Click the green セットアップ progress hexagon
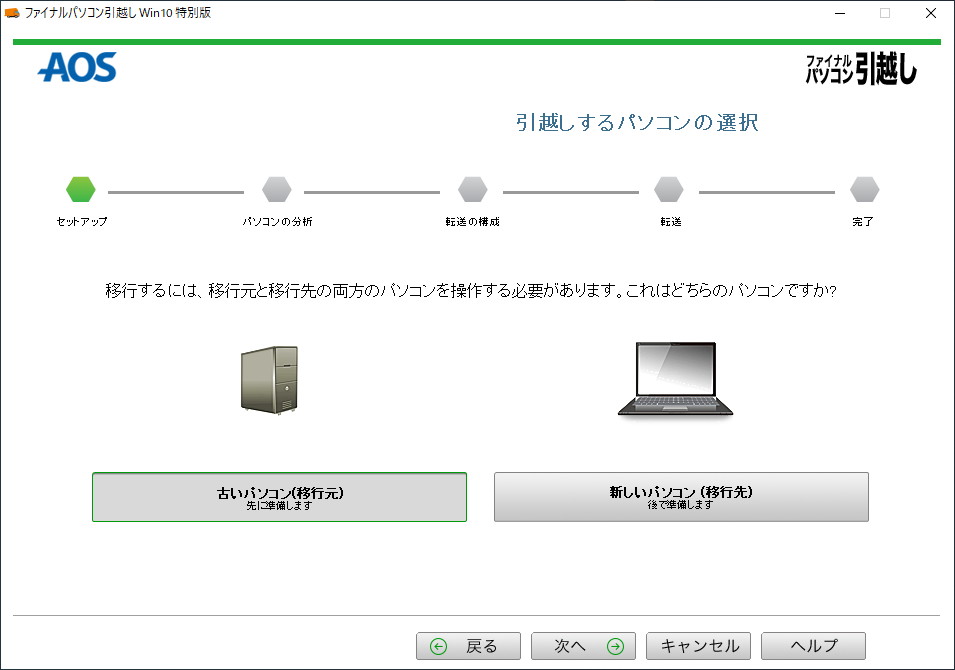The width and height of the screenshot is (955, 670). (x=80, y=189)
